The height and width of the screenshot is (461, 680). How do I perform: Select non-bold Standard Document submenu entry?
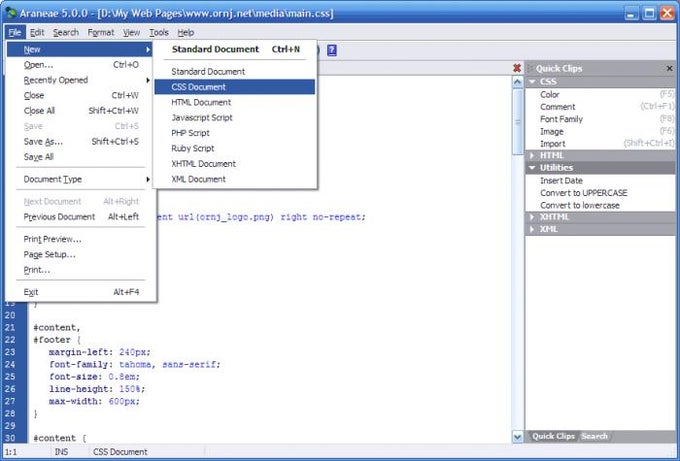pyautogui.click(x=235, y=72)
